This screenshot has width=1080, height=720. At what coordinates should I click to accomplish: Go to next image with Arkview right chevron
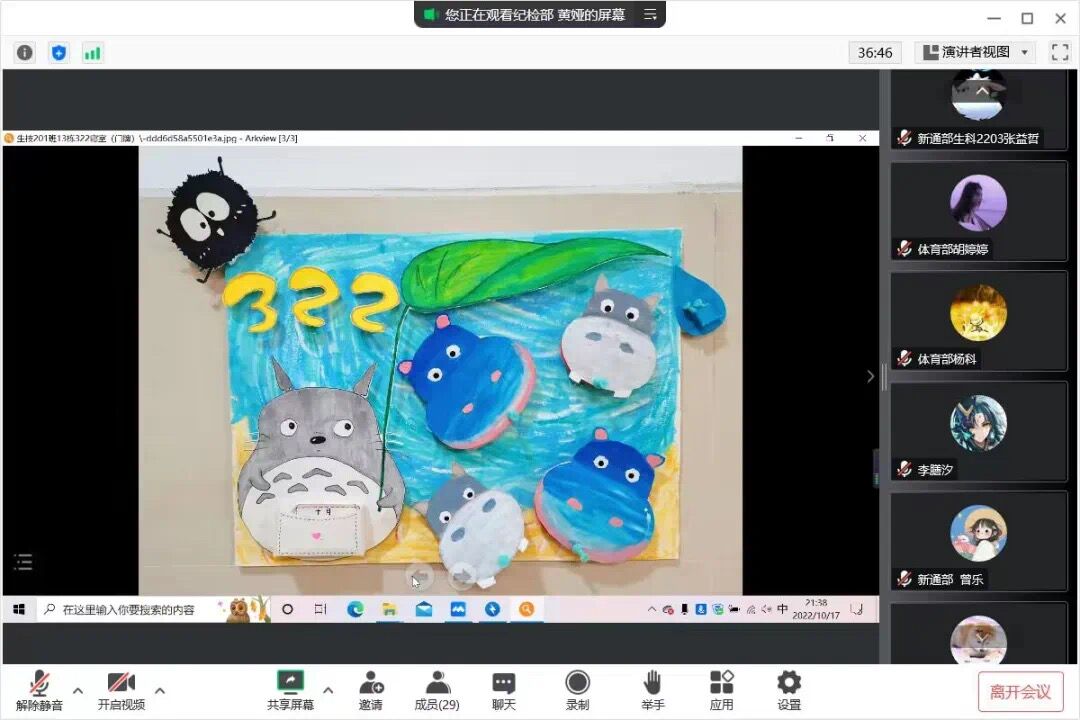[870, 376]
